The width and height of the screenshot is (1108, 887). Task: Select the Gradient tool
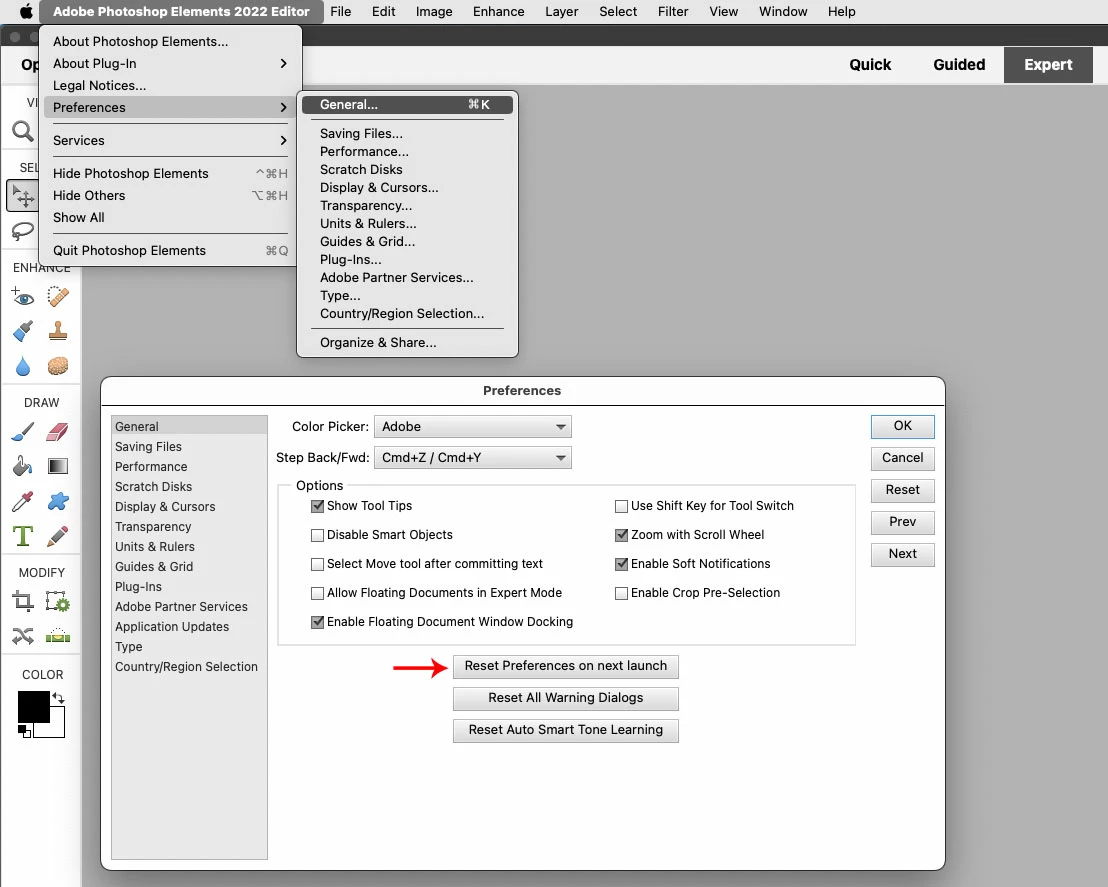[x=58, y=466]
